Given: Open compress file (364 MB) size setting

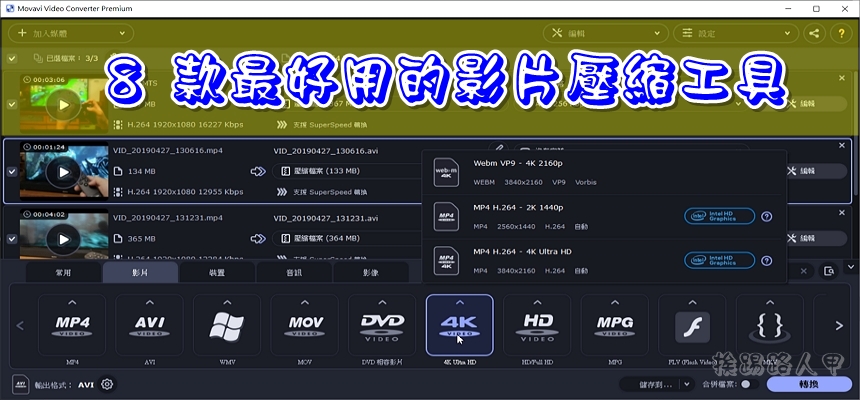Looking at the screenshot, I should [x=347, y=238].
